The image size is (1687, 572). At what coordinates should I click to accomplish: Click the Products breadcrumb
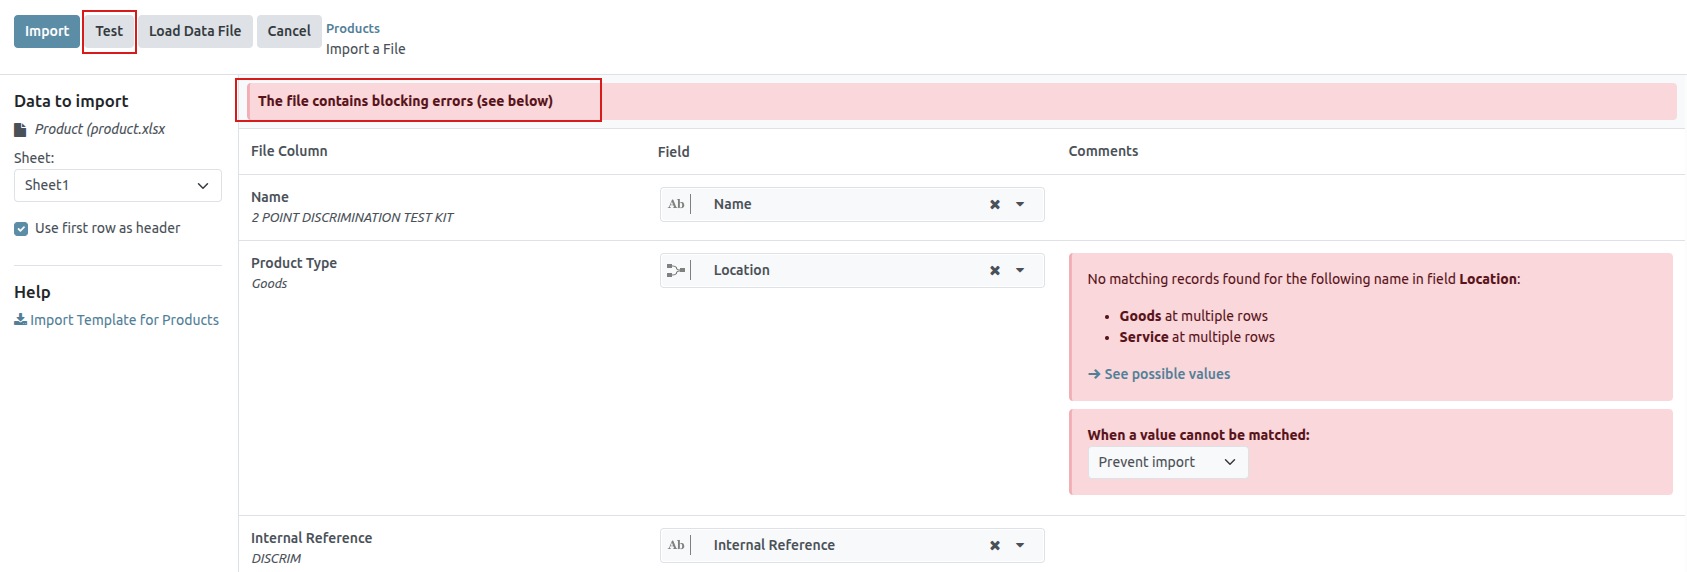coord(352,28)
